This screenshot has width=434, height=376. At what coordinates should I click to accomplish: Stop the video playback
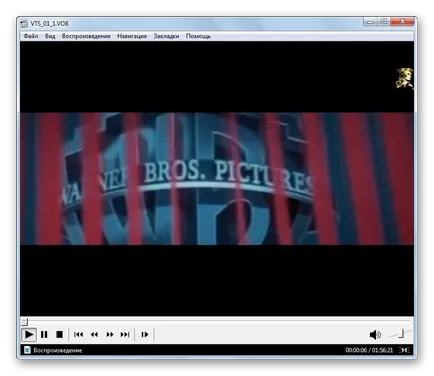59,334
